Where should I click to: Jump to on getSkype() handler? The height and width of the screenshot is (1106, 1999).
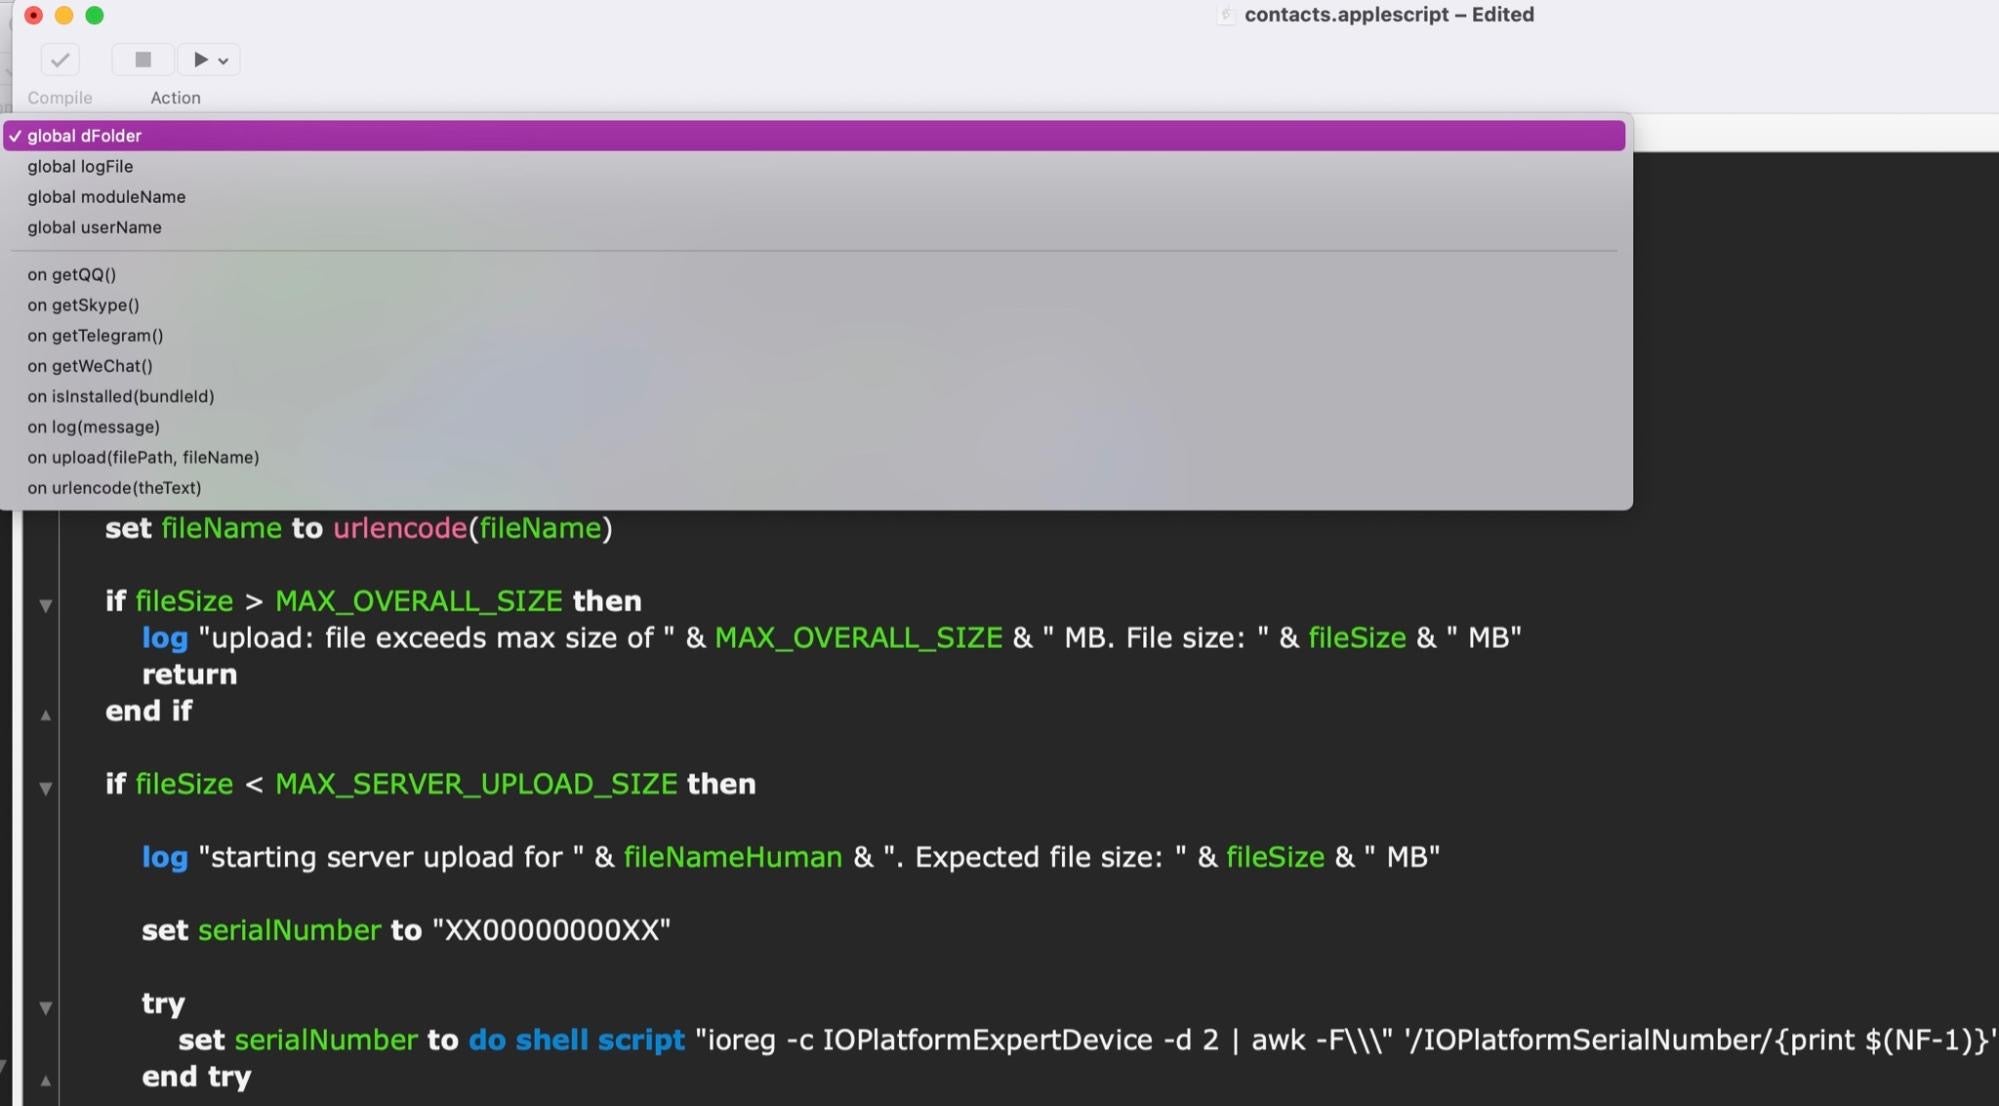tap(83, 305)
